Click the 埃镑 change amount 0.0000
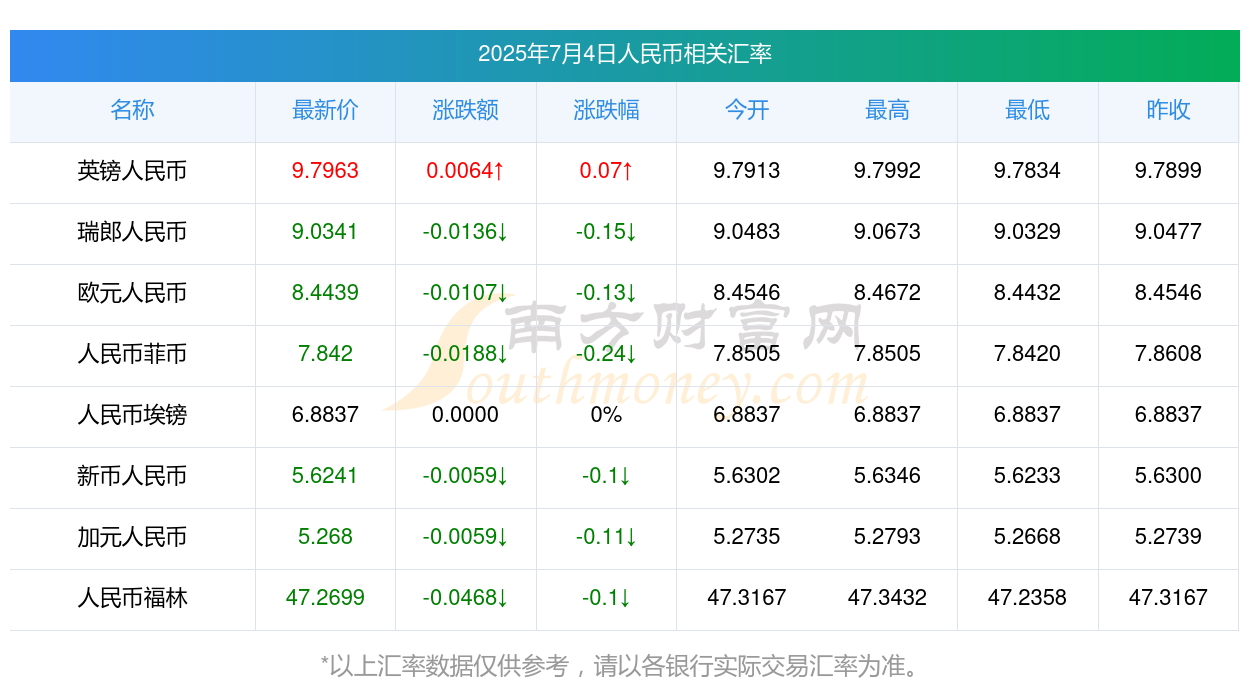Viewport: 1250px width, 698px height. tap(466, 415)
